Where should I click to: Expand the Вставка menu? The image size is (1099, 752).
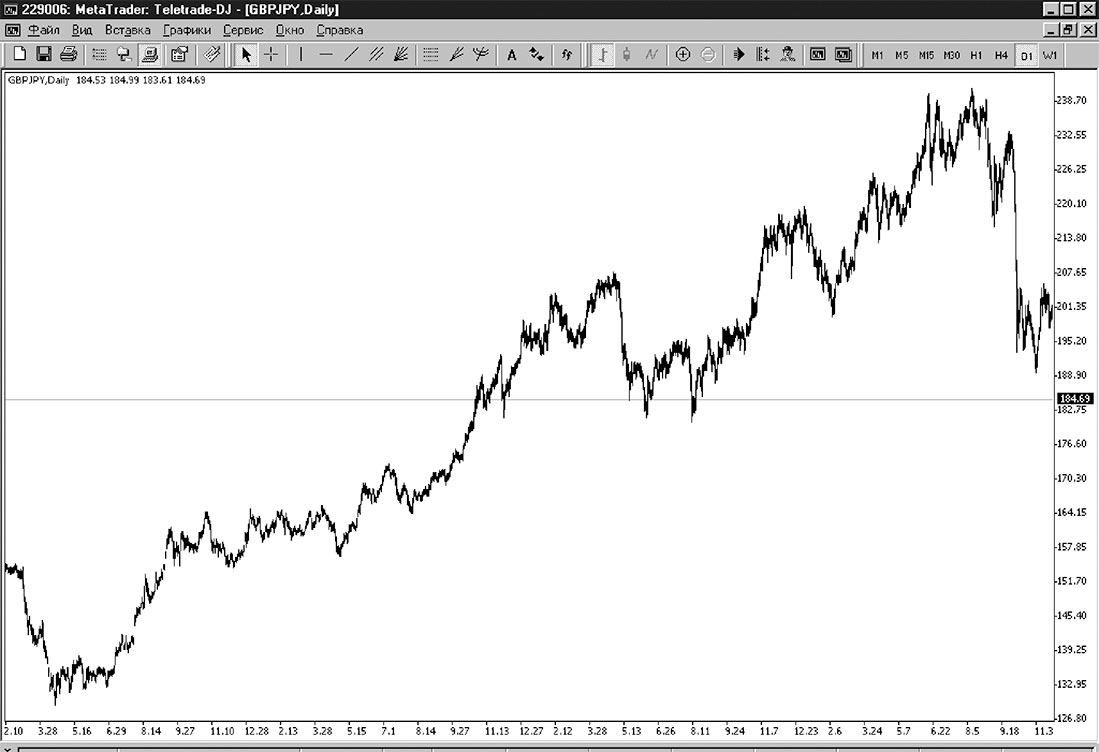tap(128, 30)
